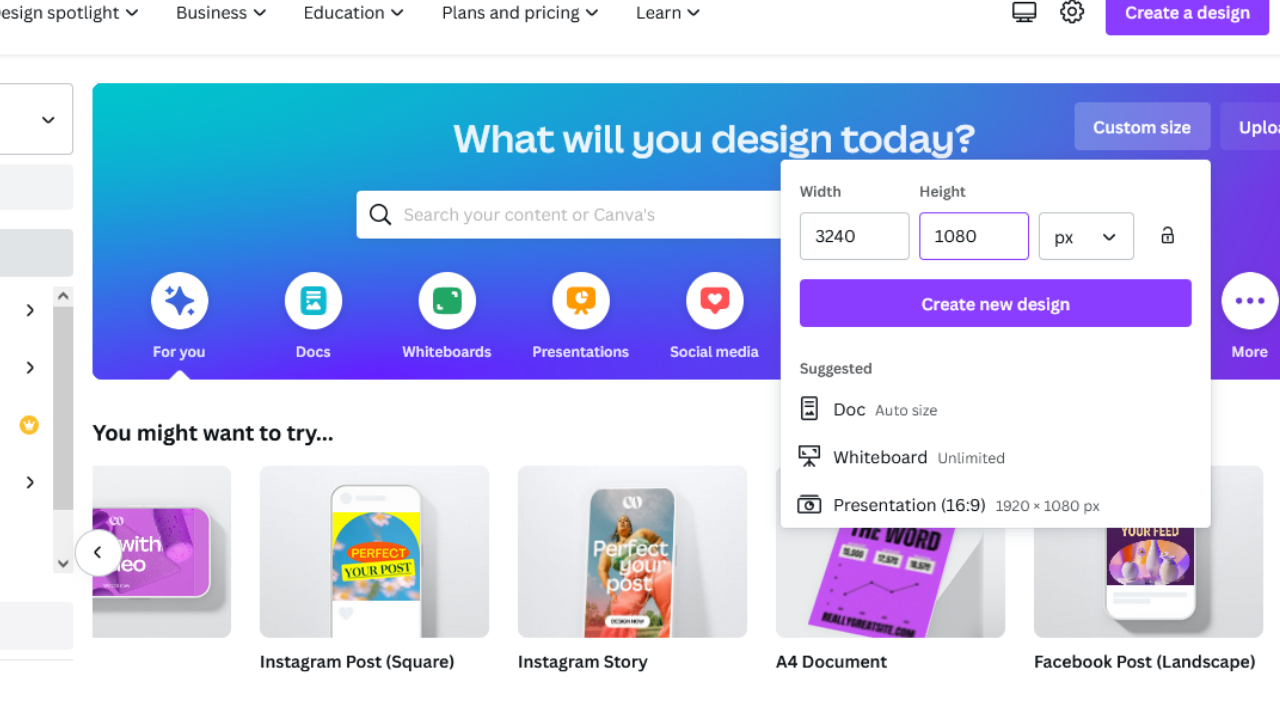Expand the Education menu

(x=354, y=13)
